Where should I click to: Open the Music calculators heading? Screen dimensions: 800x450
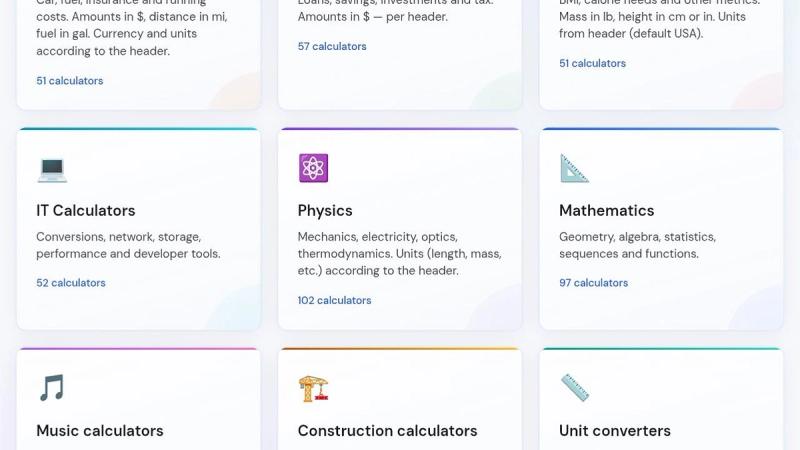pyautogui.click(x=100, y=431)
